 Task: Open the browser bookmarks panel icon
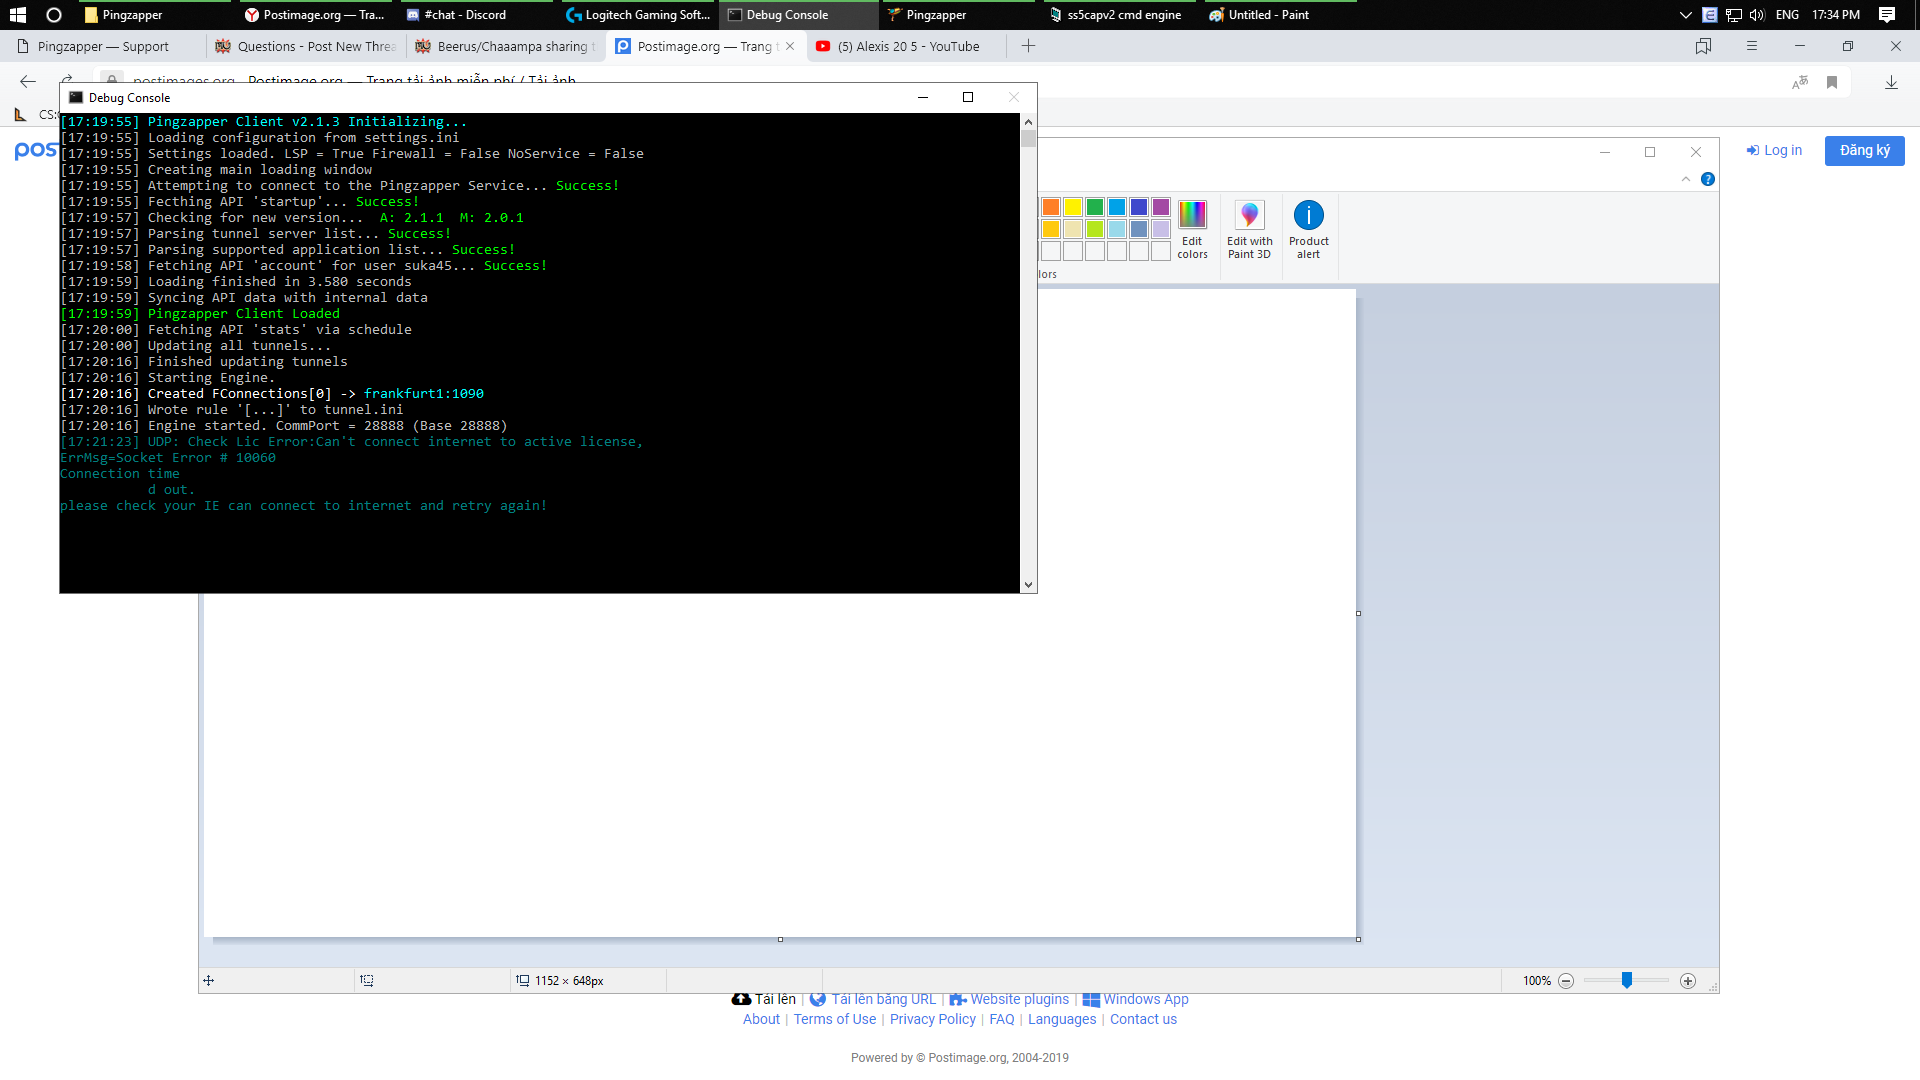coord(1703,46)
